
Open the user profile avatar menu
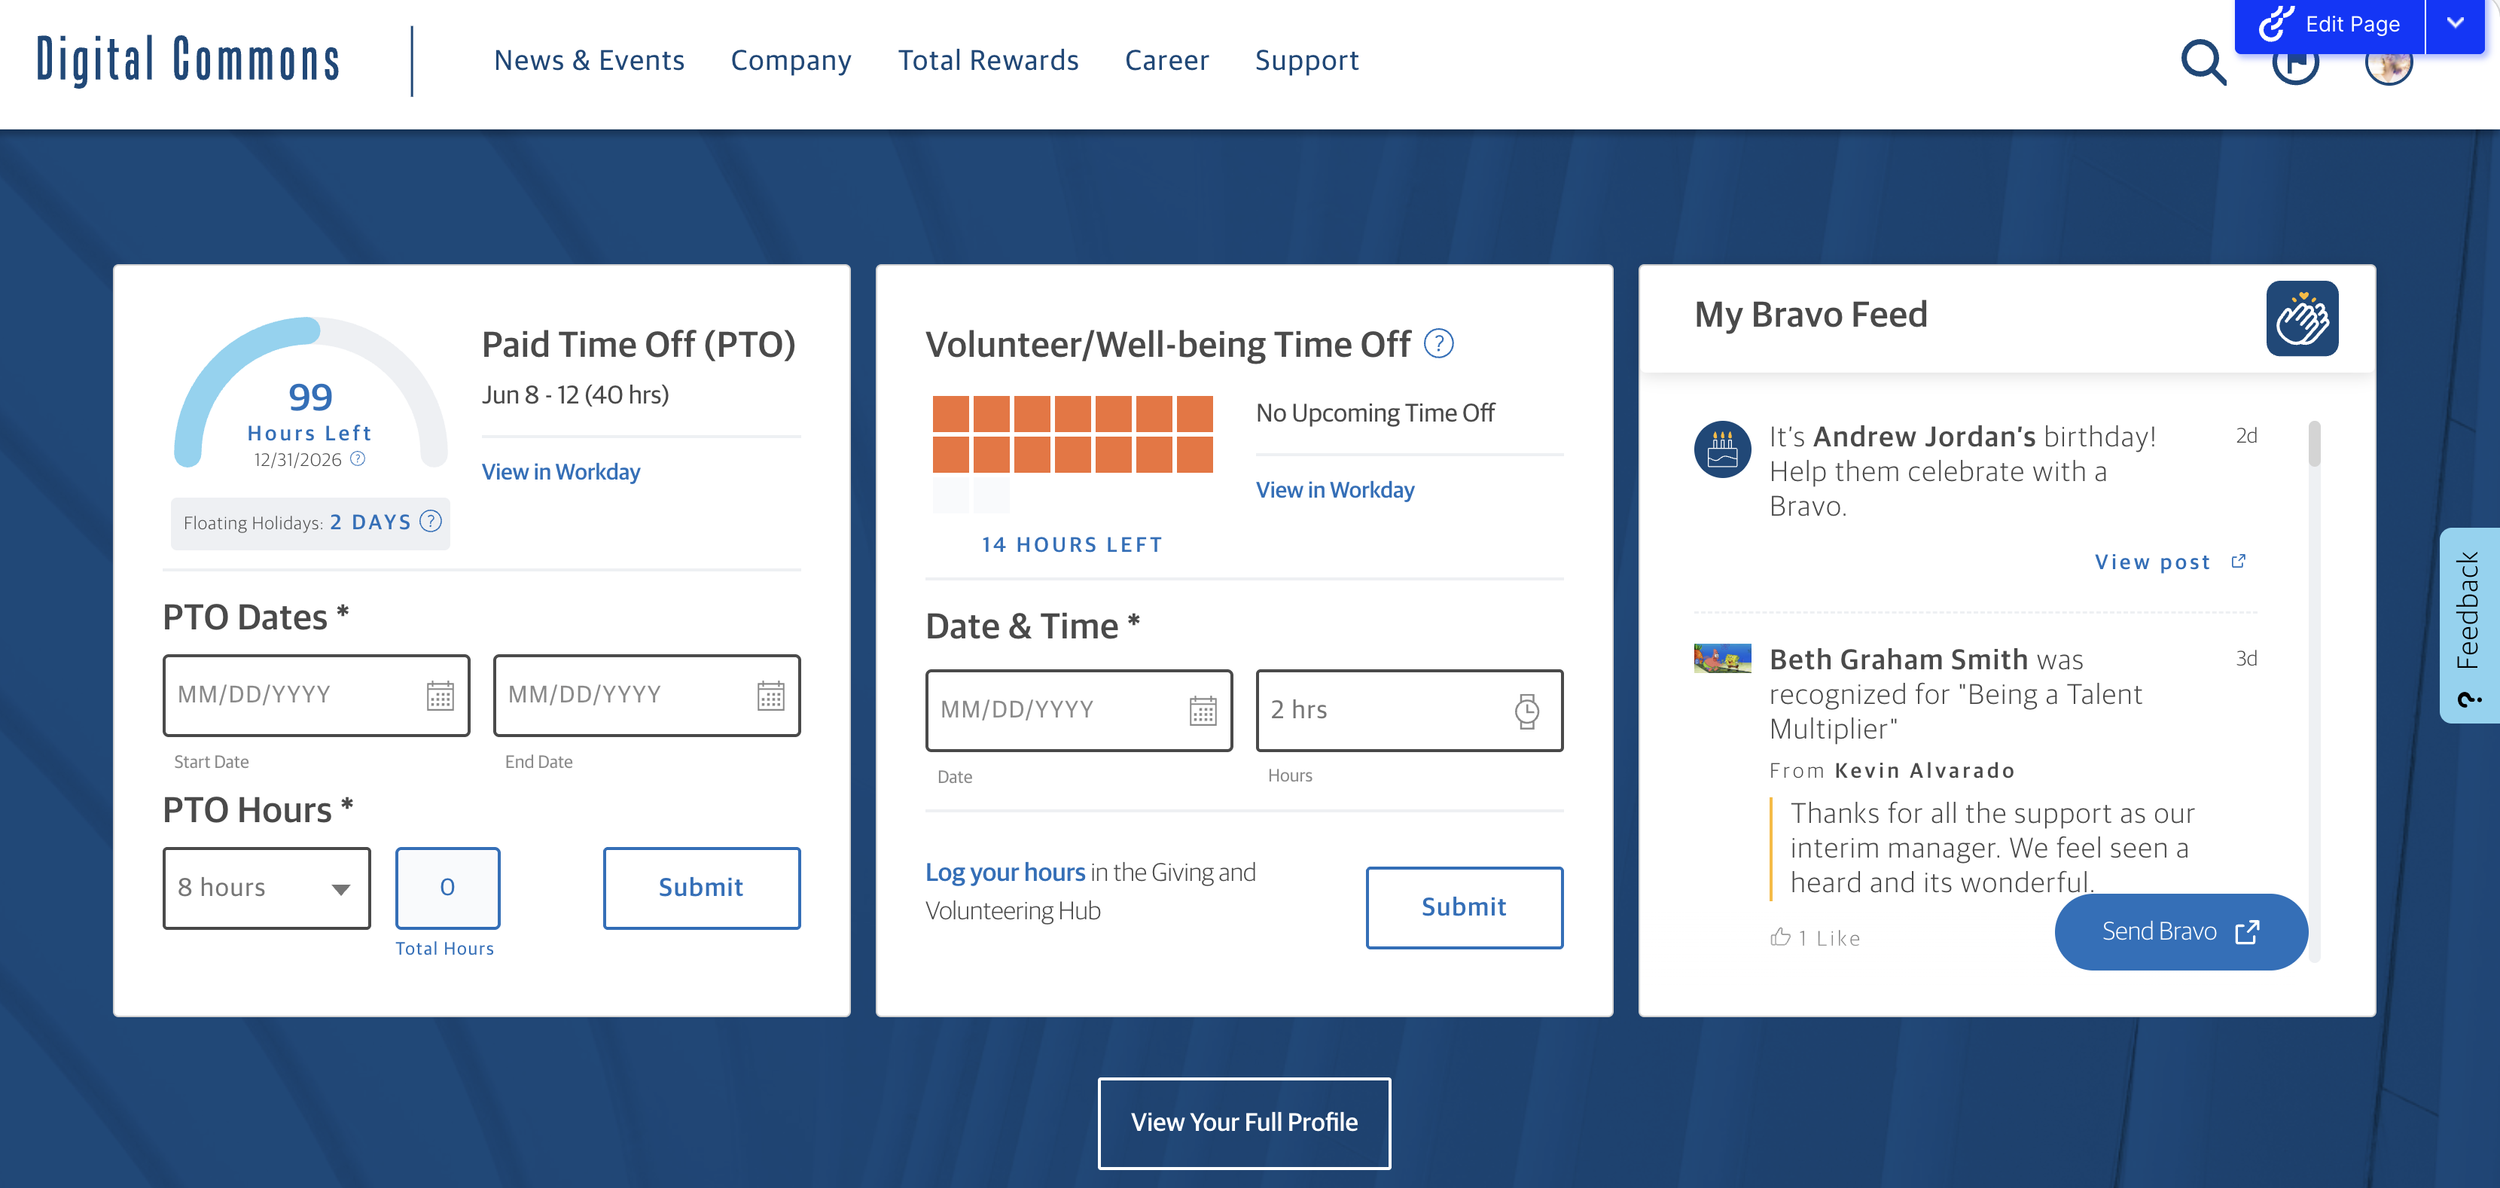coord(2389,68)
